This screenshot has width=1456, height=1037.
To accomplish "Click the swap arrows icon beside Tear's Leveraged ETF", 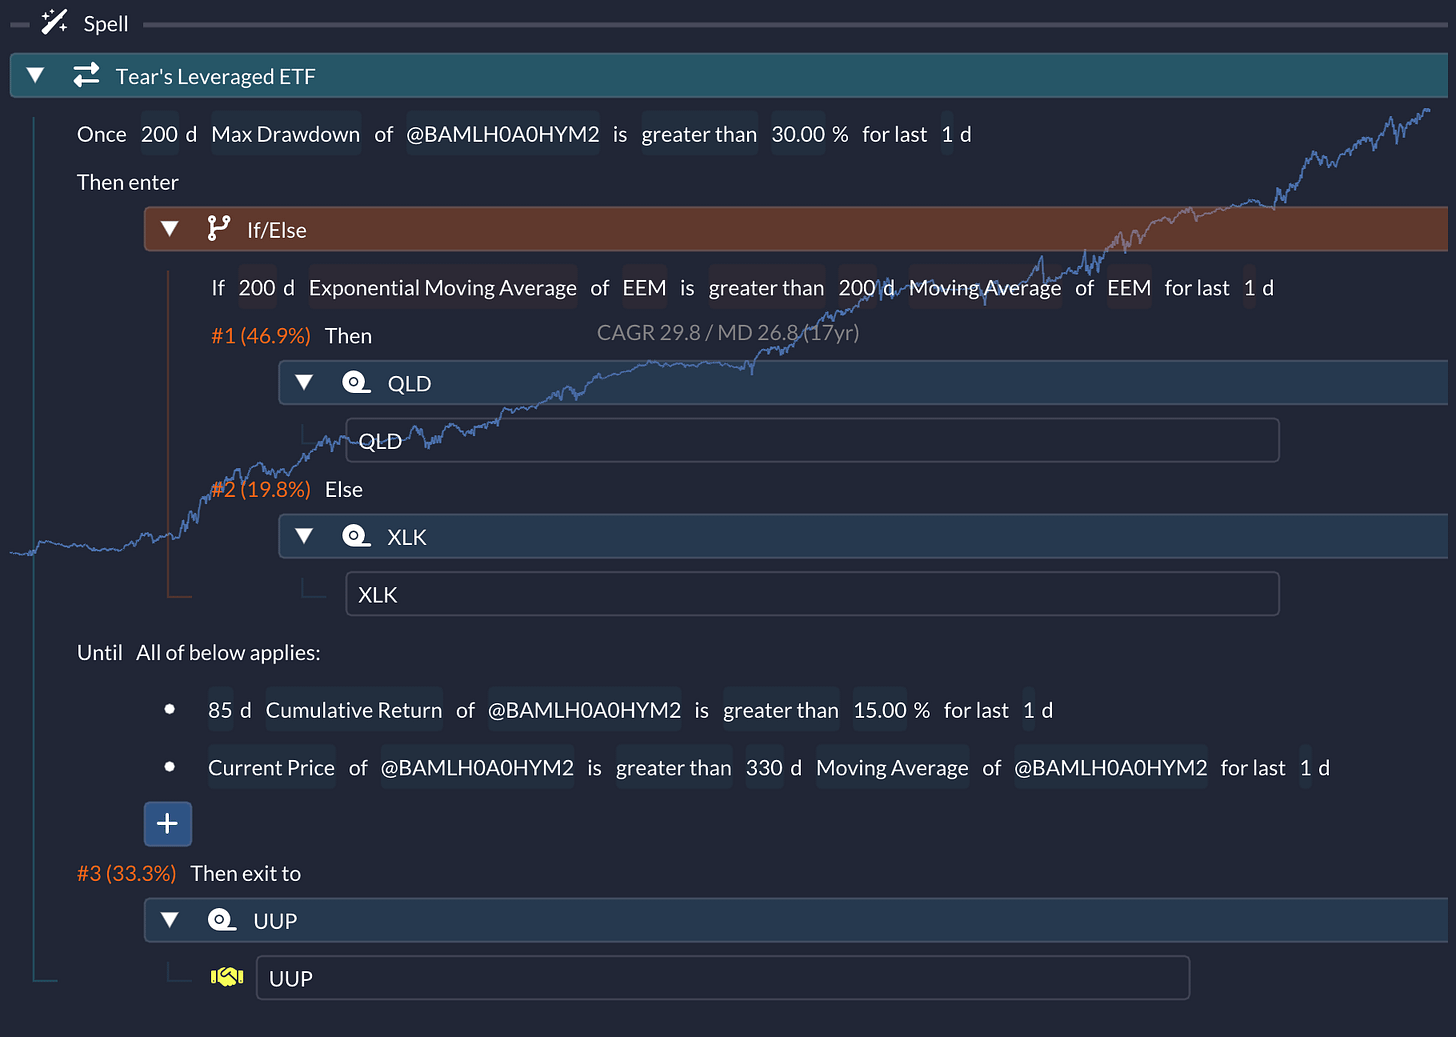I will pyautogui.click(x=87, y=75).
